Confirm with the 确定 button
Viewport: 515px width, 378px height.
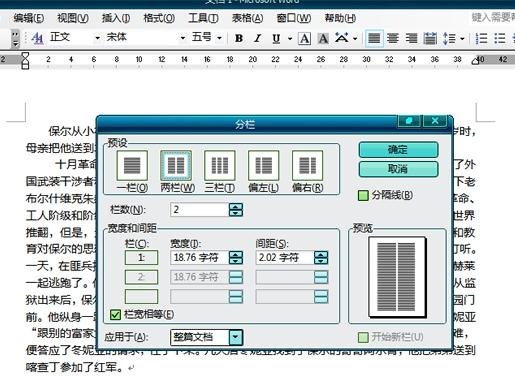398,150
